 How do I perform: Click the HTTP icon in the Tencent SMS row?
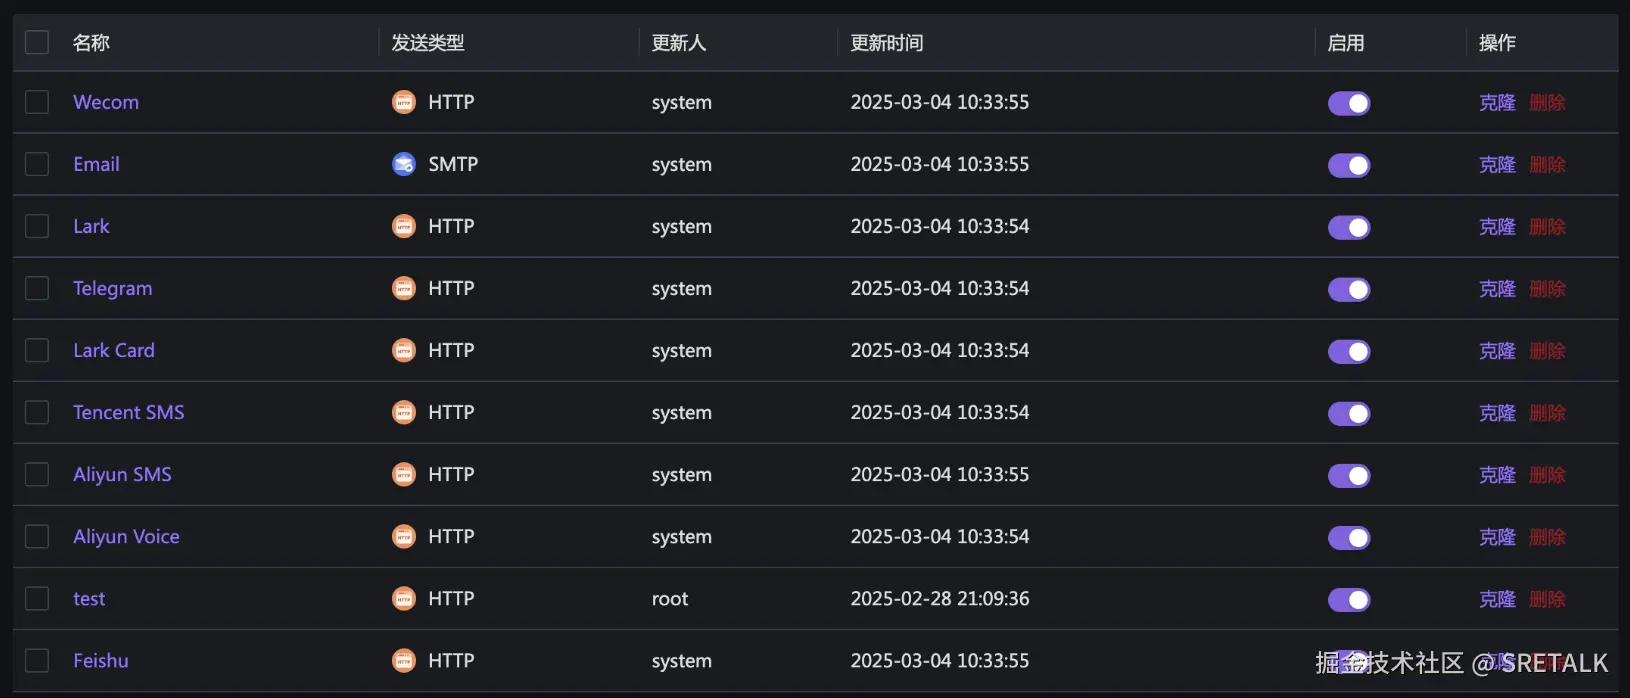(x=404, y=412)
